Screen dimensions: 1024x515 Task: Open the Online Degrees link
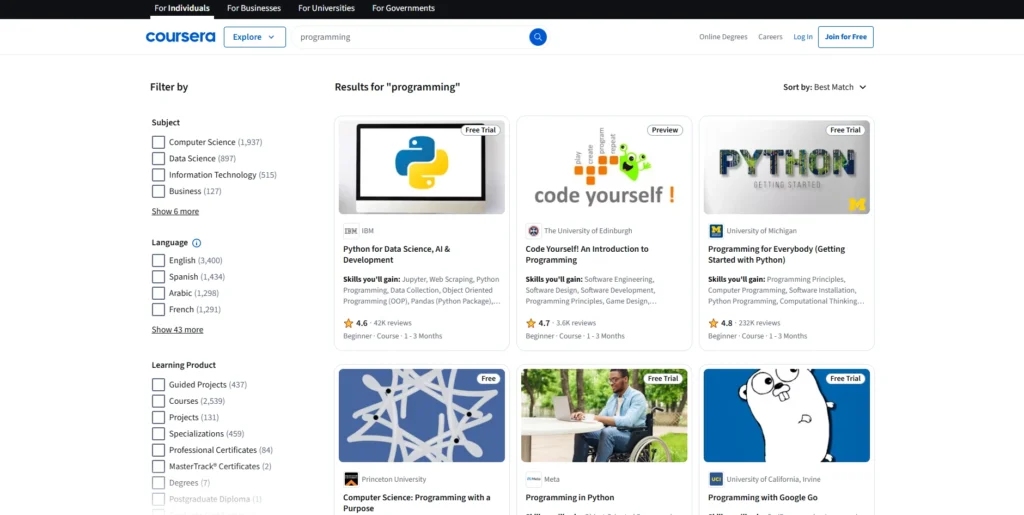coord(723,37)
